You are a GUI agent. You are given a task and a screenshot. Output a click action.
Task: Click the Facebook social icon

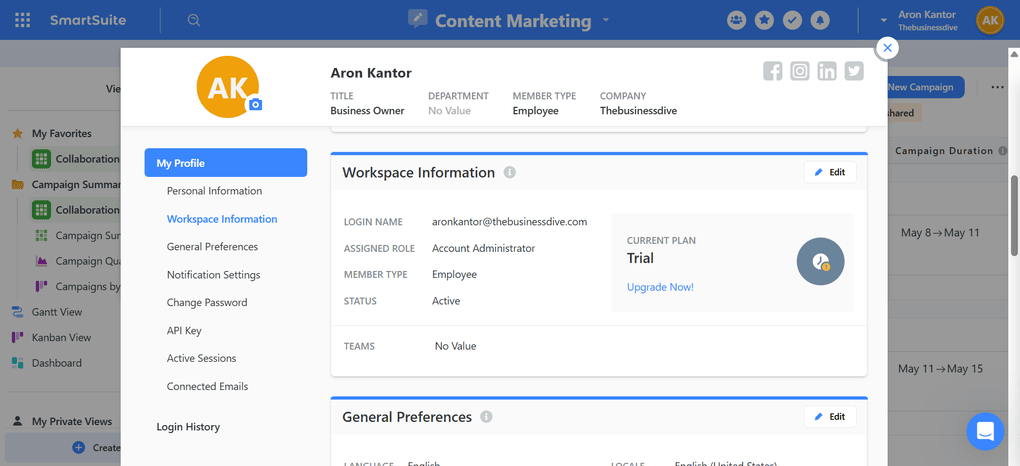772,71
